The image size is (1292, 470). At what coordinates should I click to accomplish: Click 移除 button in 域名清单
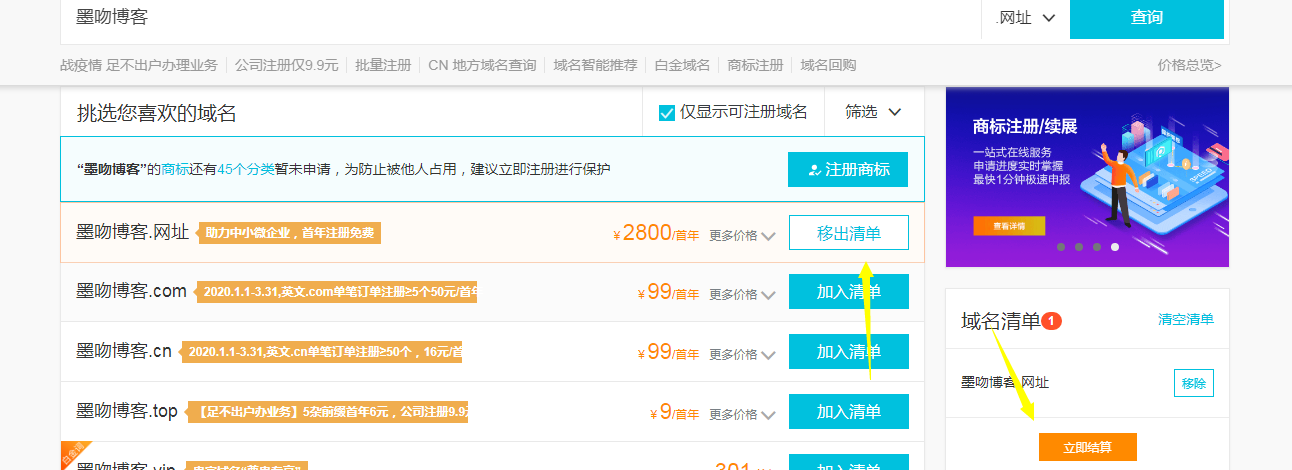1193,383
